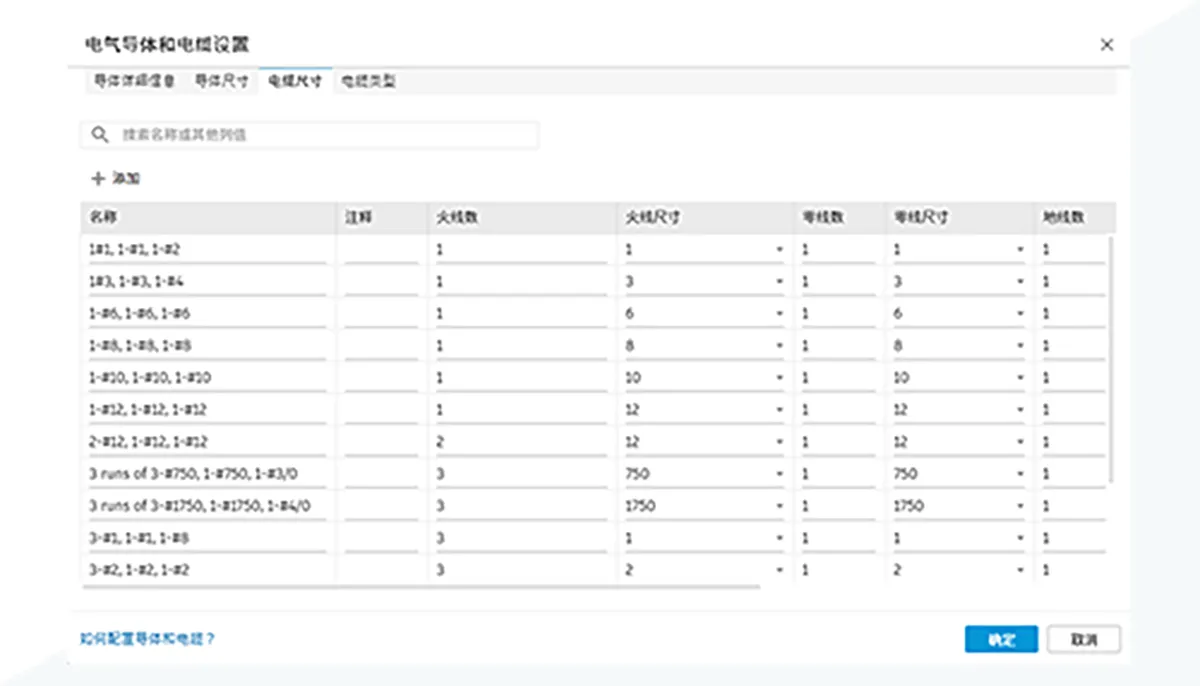Switch to the 导体详细信息 tab

pyautogui.click(x=134, y=82)
